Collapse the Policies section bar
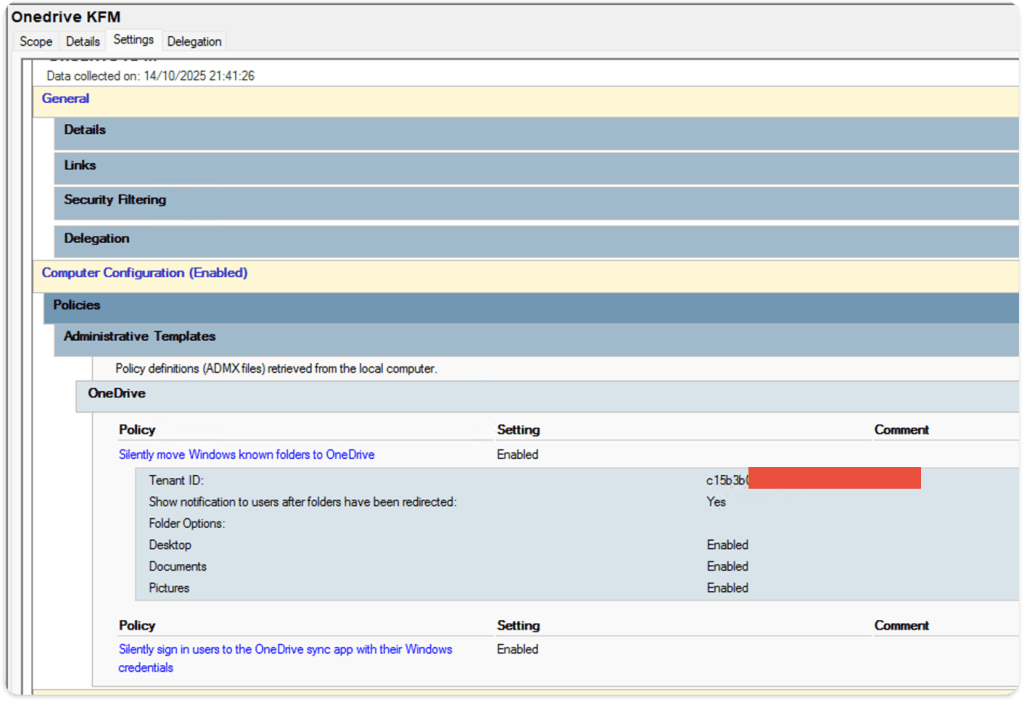 coord(77,305)
